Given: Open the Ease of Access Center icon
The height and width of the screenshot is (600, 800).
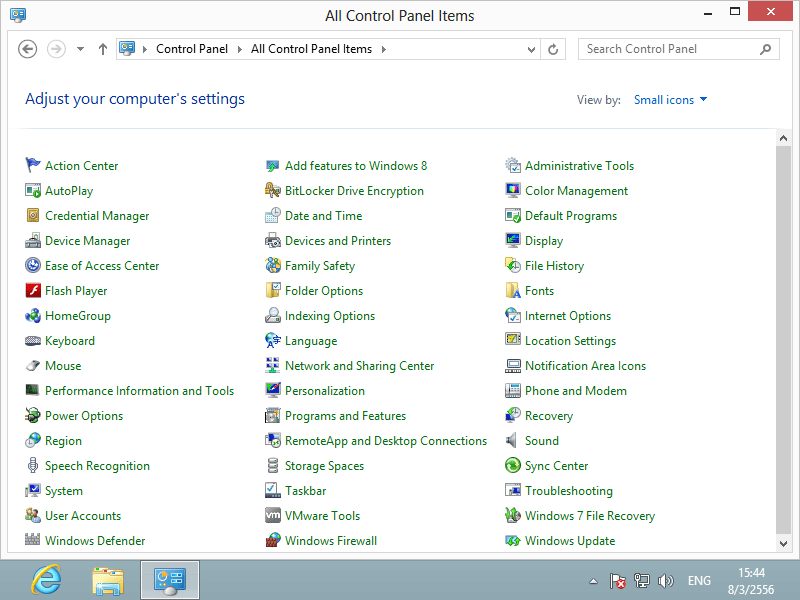Looking at the screenshot, I should click(x=33, y=265).
